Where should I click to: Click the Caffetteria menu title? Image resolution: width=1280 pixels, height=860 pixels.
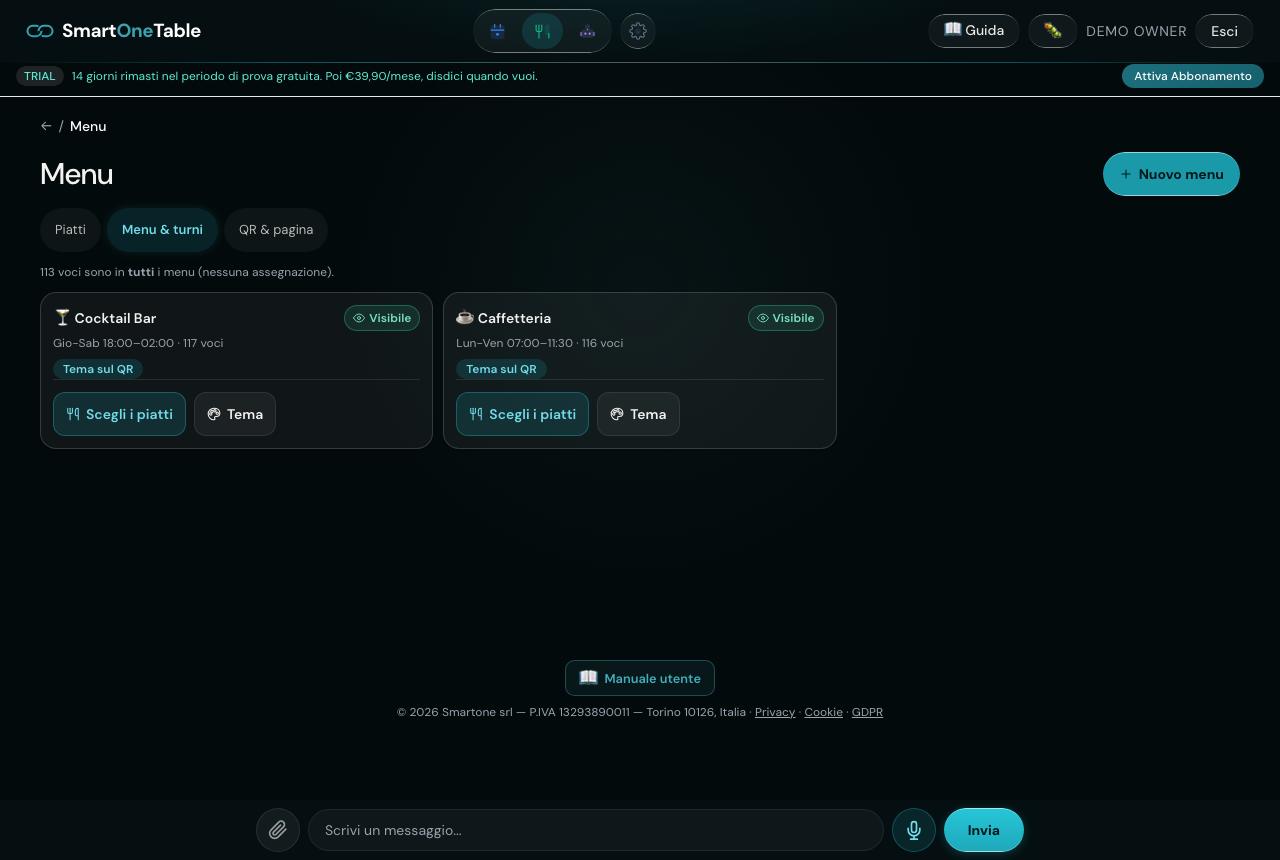click(x=514, y=318)
